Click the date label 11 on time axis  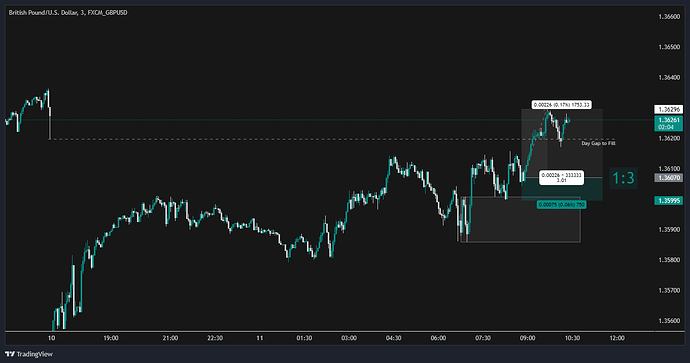pos(260,338)
